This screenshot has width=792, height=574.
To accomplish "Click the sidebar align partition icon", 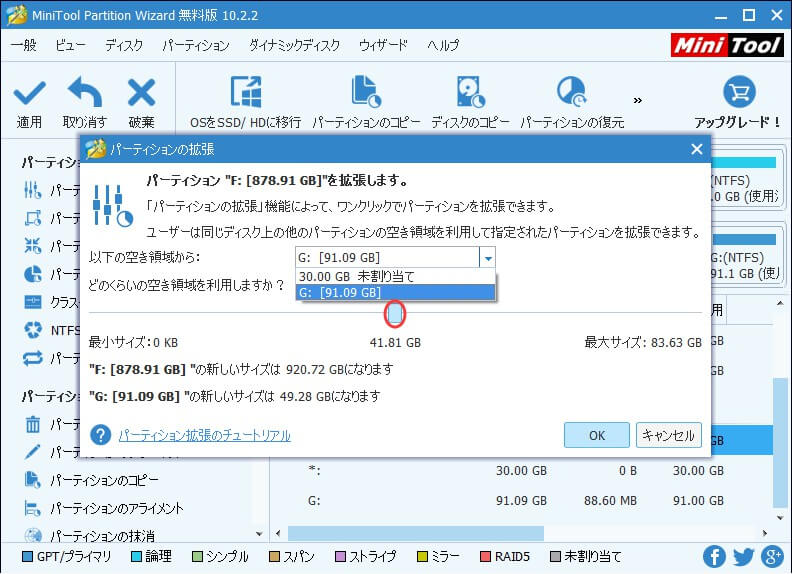I will point(32,508).
